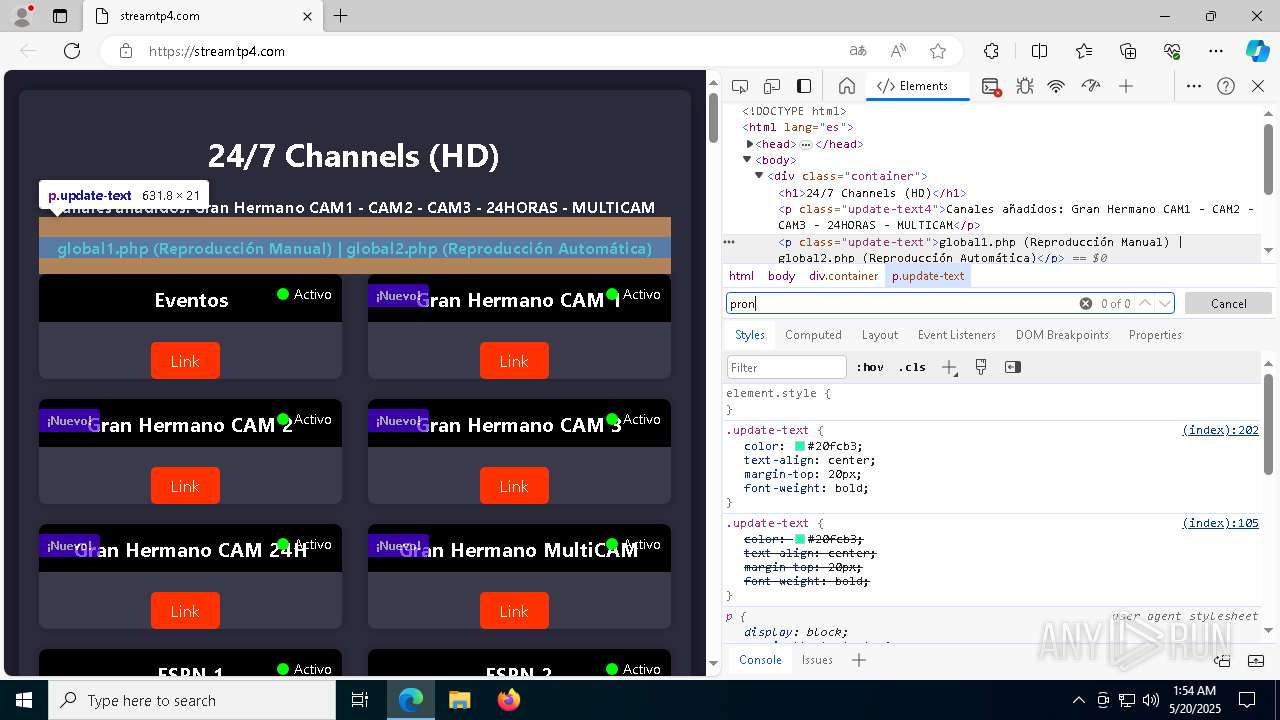Click the styles Filter input
The width and height of the screenshot is (1280, 720).
[787, 367]
